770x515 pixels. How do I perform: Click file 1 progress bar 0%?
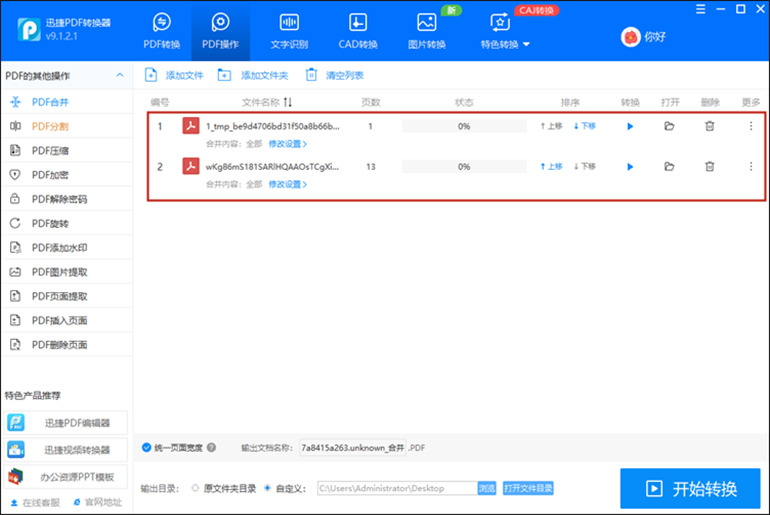tap(464, 126)
